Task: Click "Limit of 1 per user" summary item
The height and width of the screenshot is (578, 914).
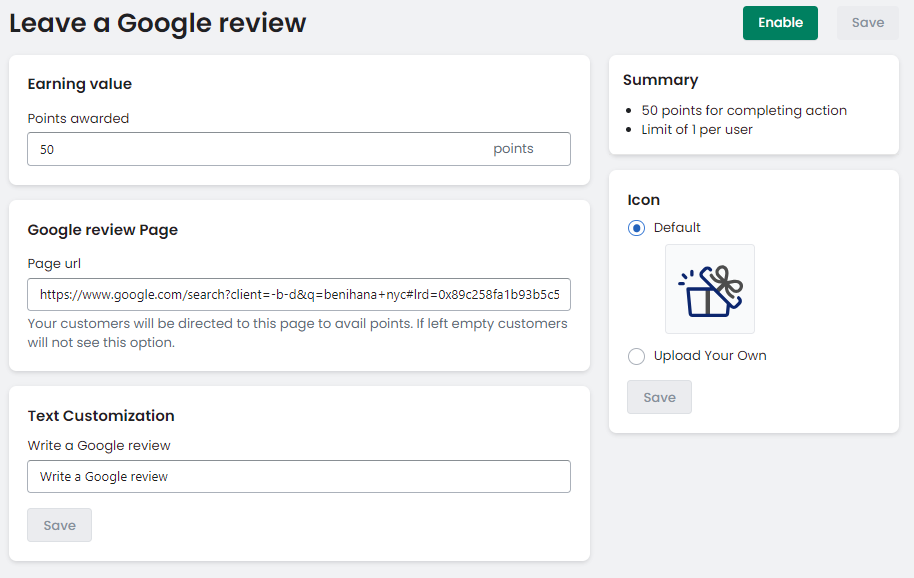Action: 697,130
